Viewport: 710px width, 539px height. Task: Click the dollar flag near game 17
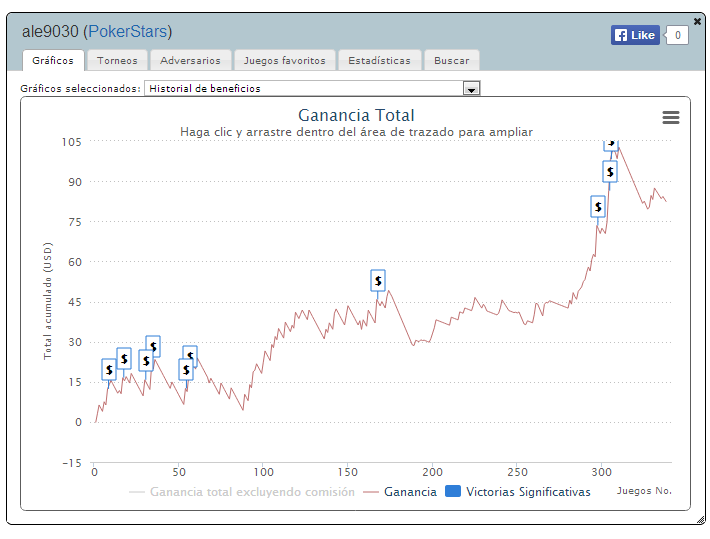pyautogui.click(x=124, y=359)
